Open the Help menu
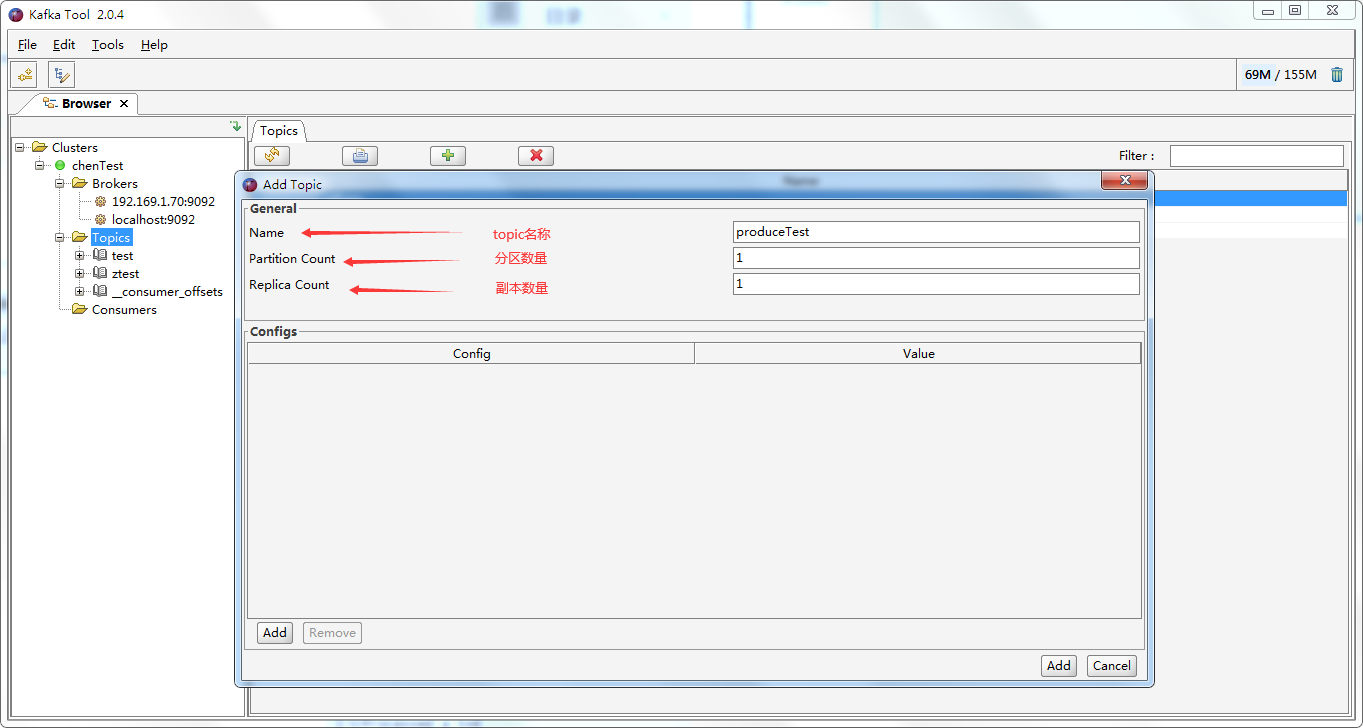 [x=154, y=45]
